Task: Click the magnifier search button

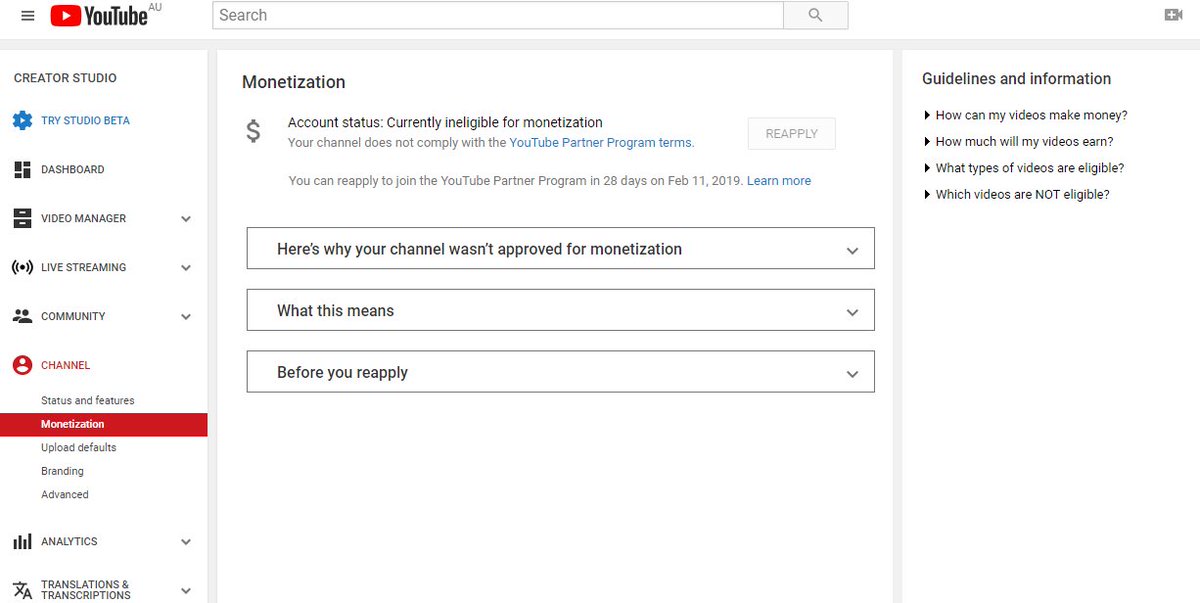Action: click(816, 15)
